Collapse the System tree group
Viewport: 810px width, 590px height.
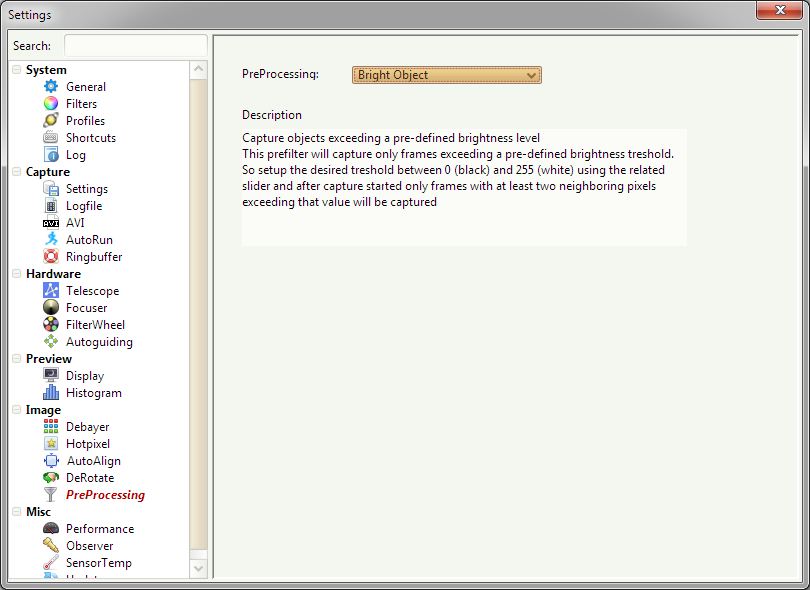(x=17, y=70)
